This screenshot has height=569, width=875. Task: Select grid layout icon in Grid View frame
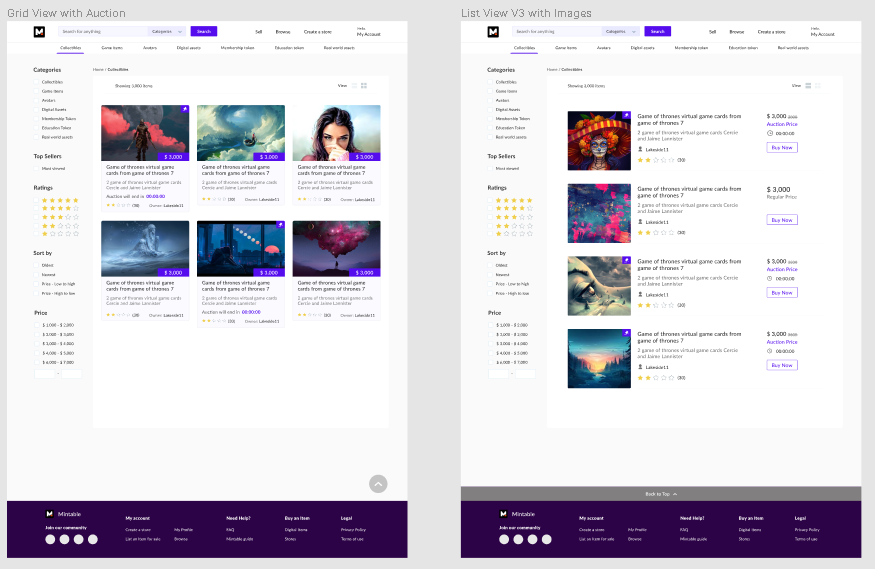pos(364,85)
